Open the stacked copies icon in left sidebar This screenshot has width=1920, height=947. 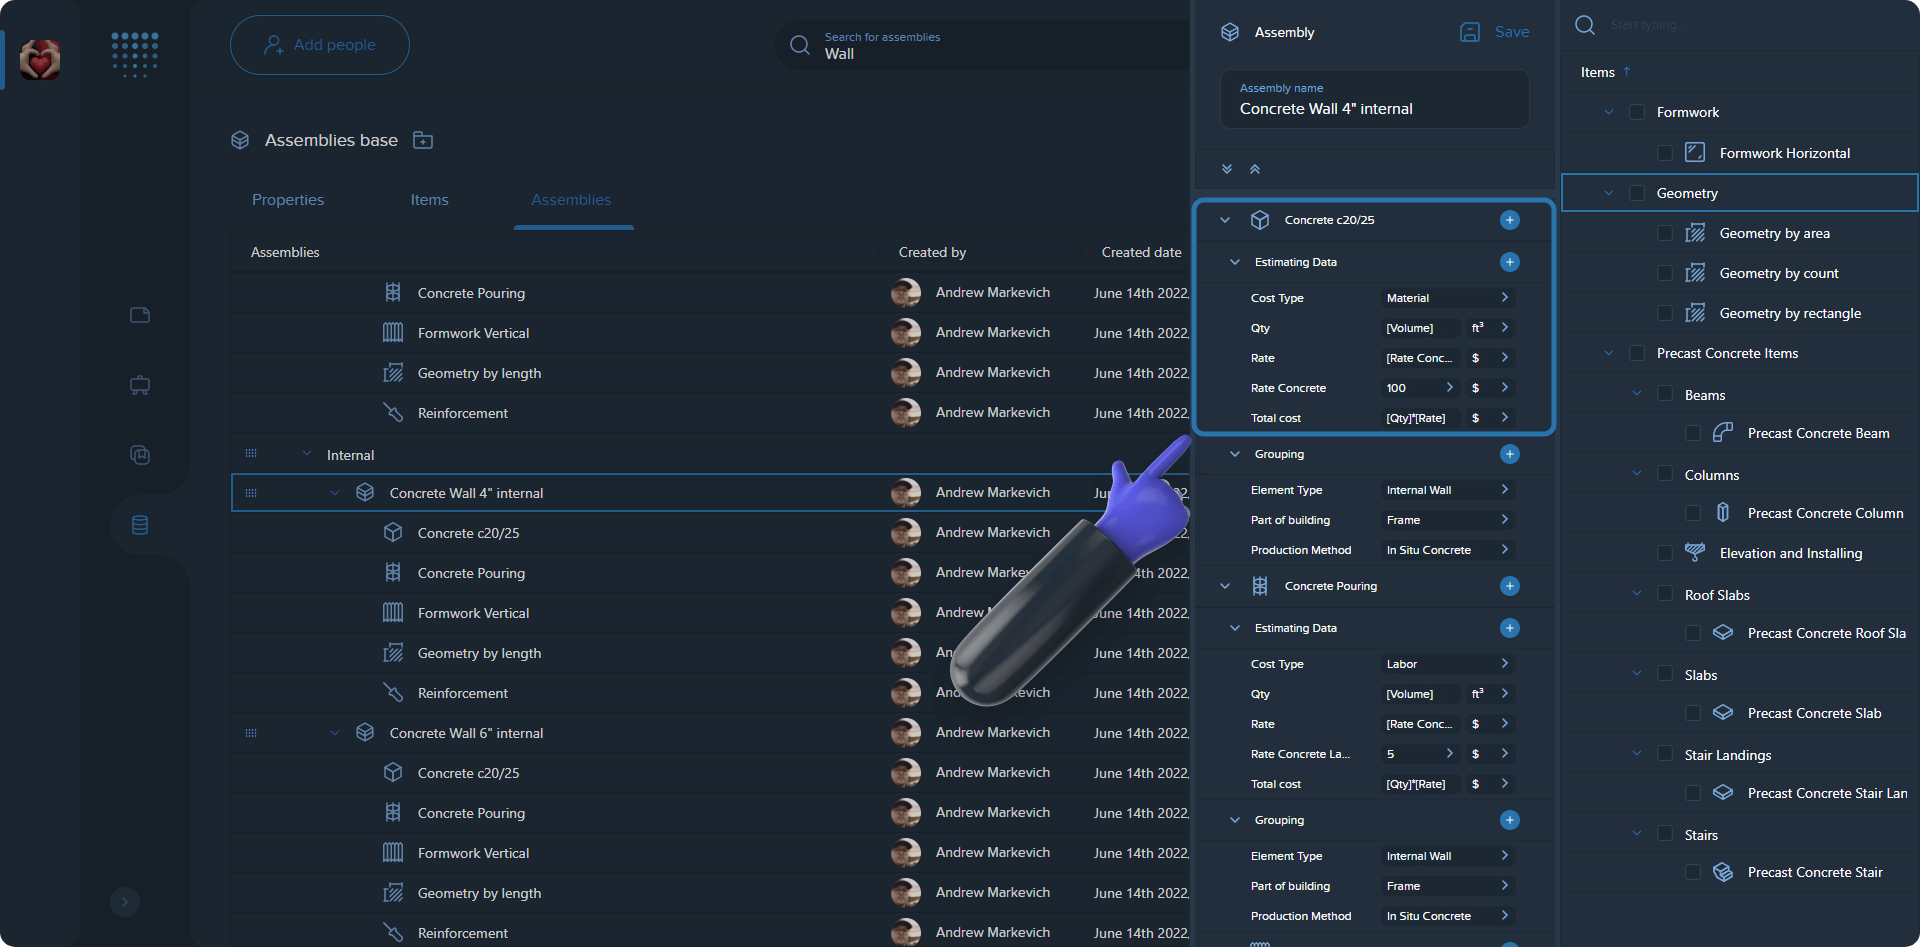tap(140, 455)
